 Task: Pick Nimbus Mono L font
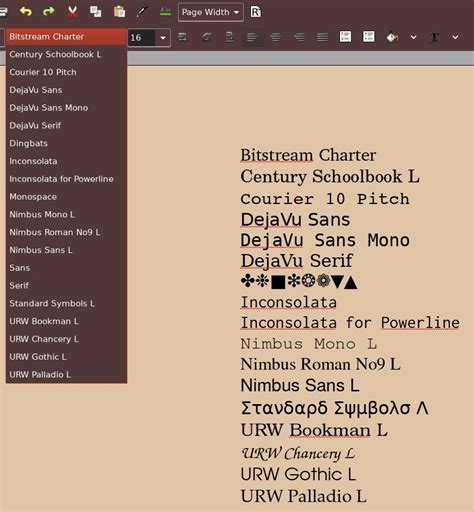click(x=66, y=214)
